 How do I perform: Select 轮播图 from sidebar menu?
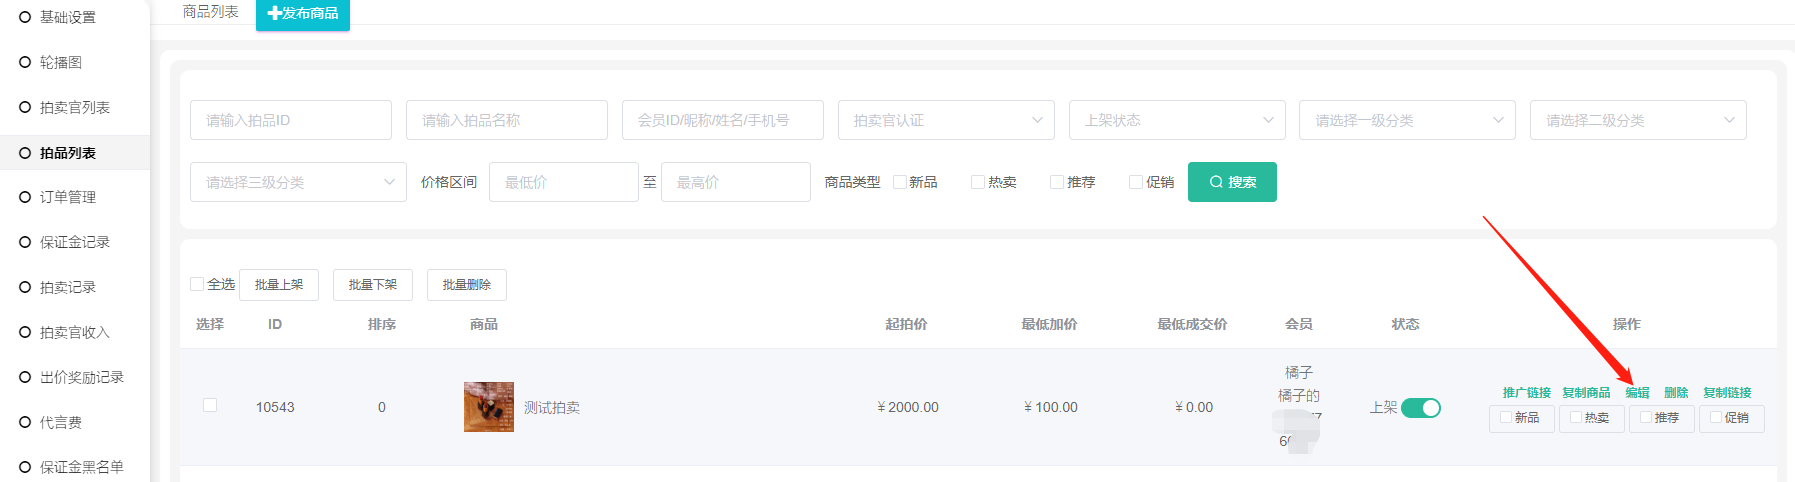pos(61,62)
